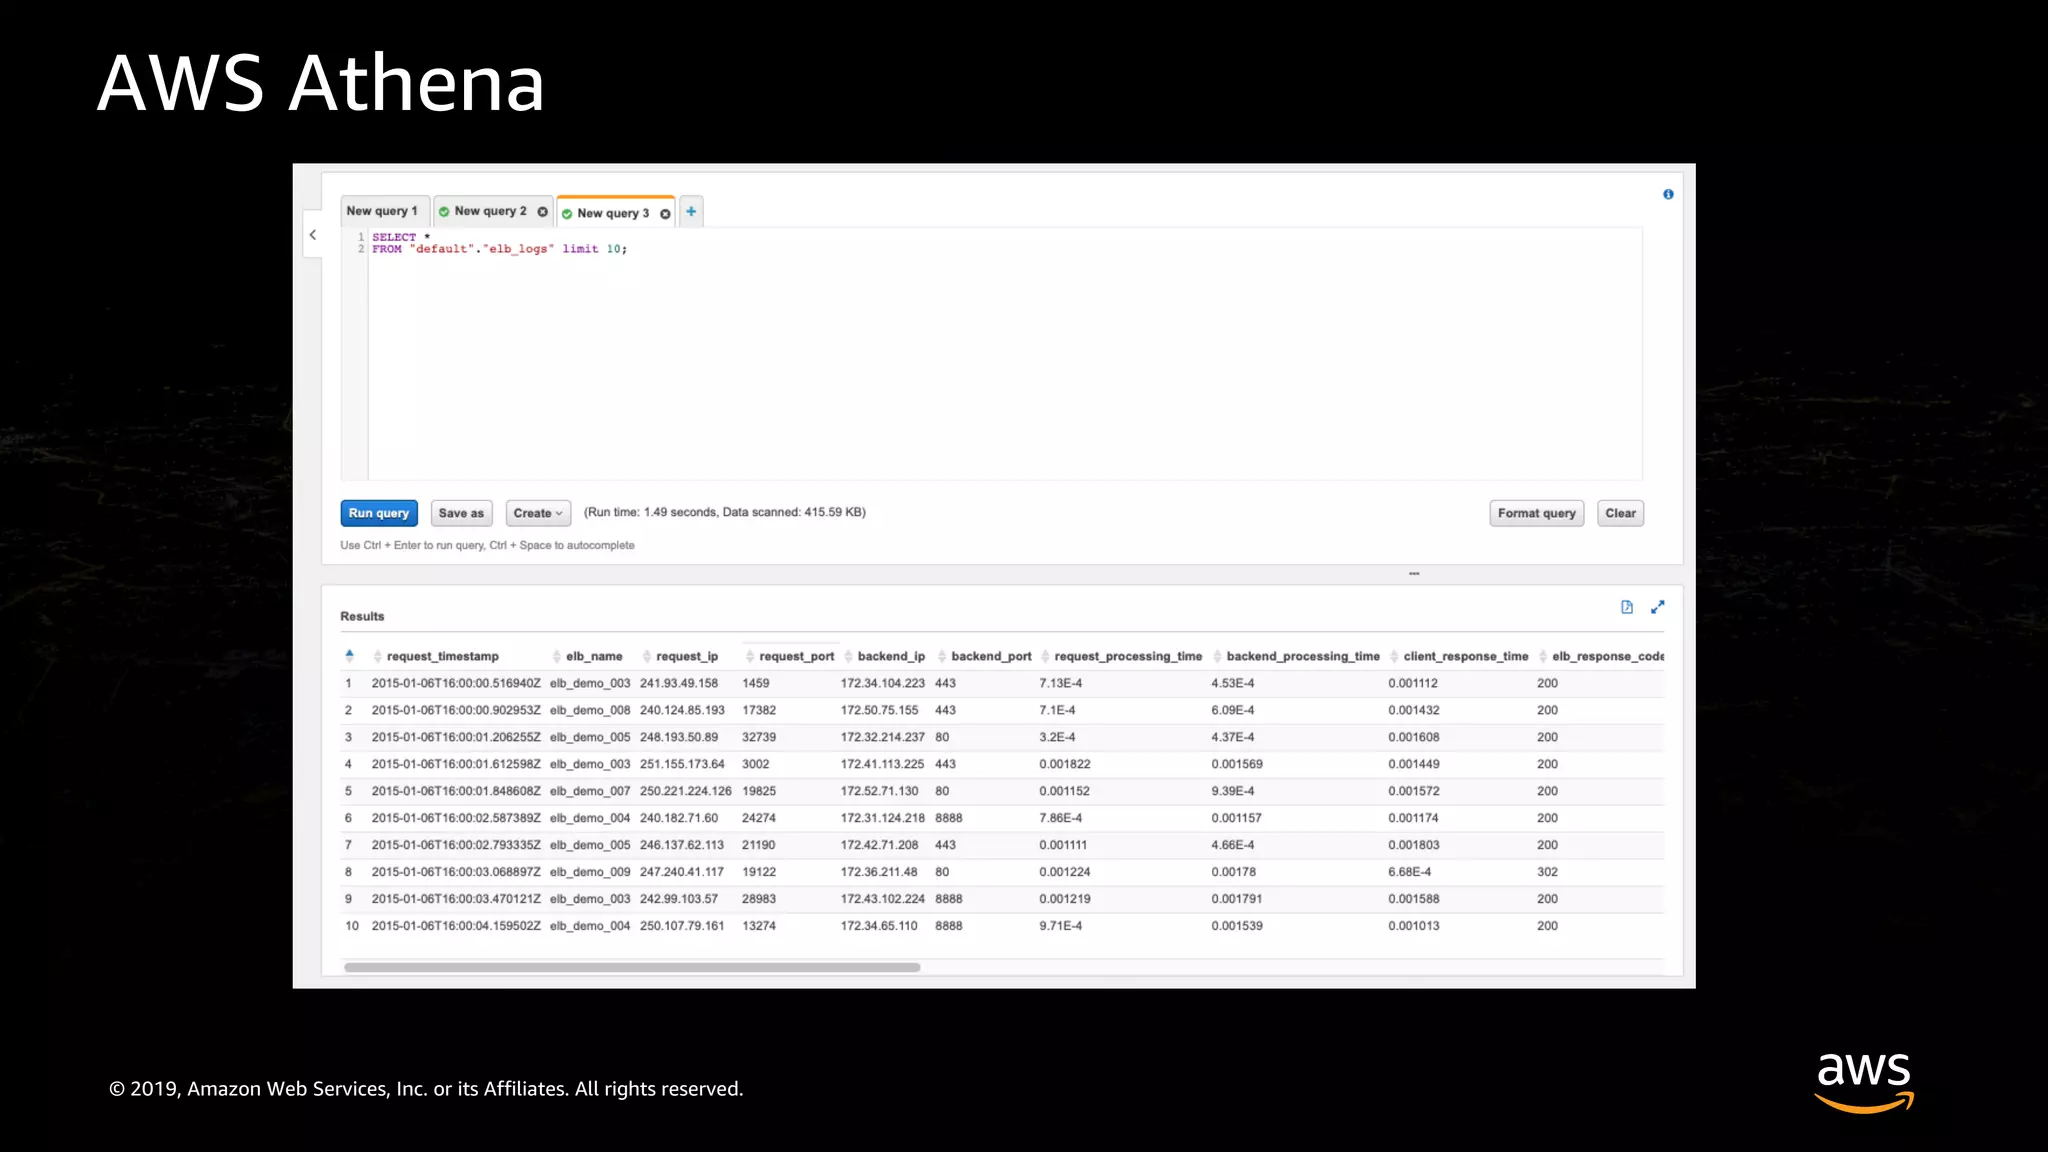Image resolution: width=2048 pixels, height=1152 pixels.
Task: Select request IP 250.107.79.161
Action: 682,926
